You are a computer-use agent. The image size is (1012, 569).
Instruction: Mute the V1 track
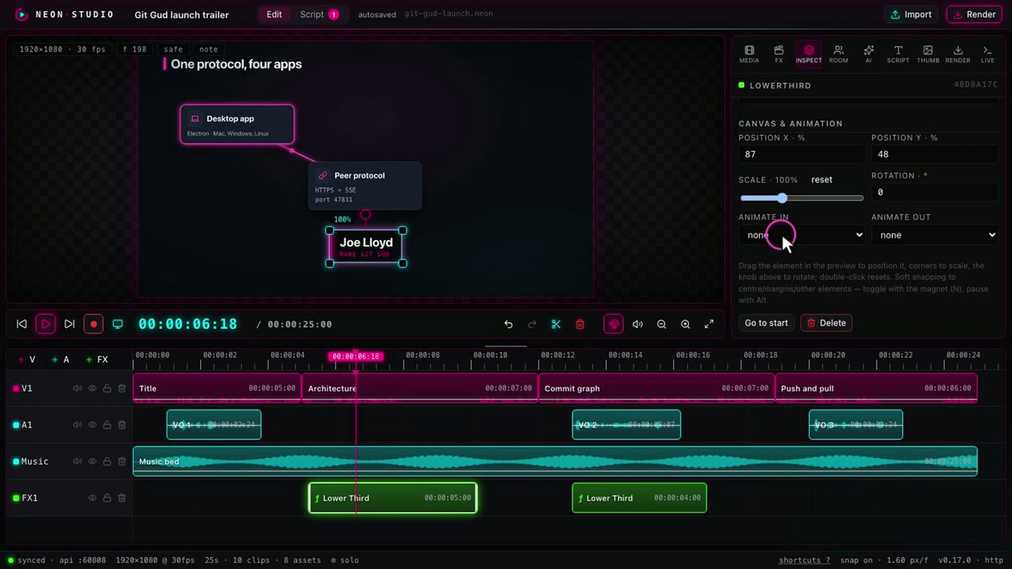point(77,388)
